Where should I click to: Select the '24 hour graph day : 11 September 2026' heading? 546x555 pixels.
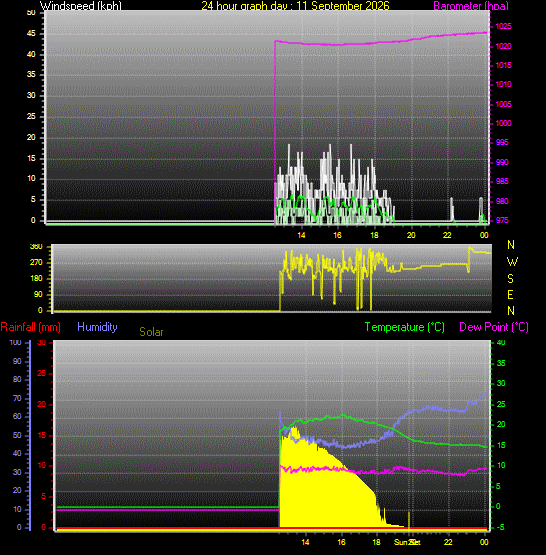coord(295,6)
